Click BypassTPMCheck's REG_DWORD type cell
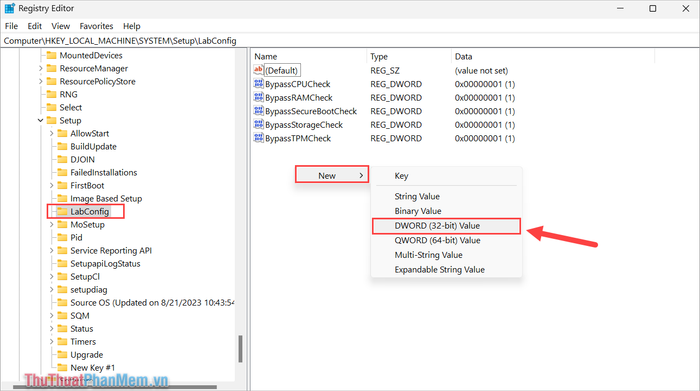Screen dimensions: 700x391 (396, 138)
